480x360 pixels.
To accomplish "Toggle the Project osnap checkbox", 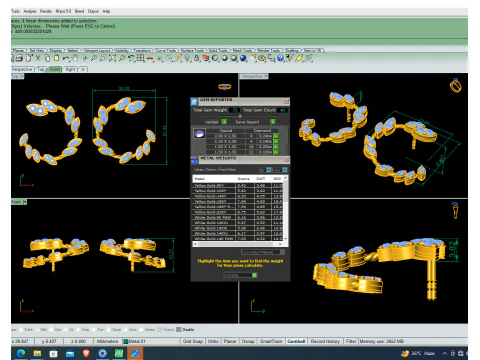I will [x=159, y=330].
